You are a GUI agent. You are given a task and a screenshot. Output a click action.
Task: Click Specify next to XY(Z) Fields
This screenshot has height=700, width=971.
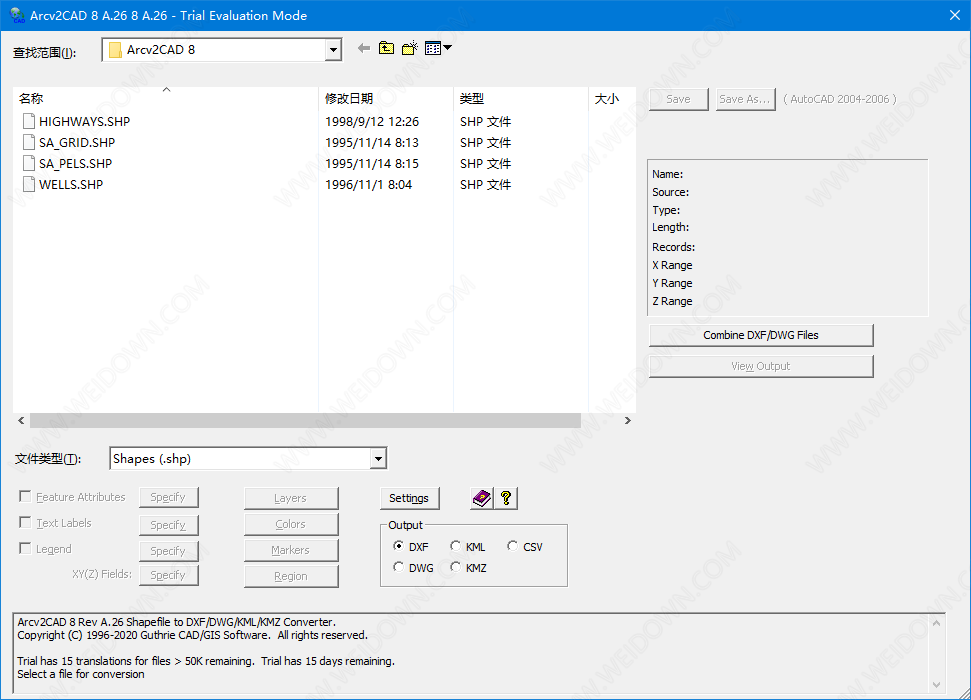pyautogui.click(x=168, y=575)
